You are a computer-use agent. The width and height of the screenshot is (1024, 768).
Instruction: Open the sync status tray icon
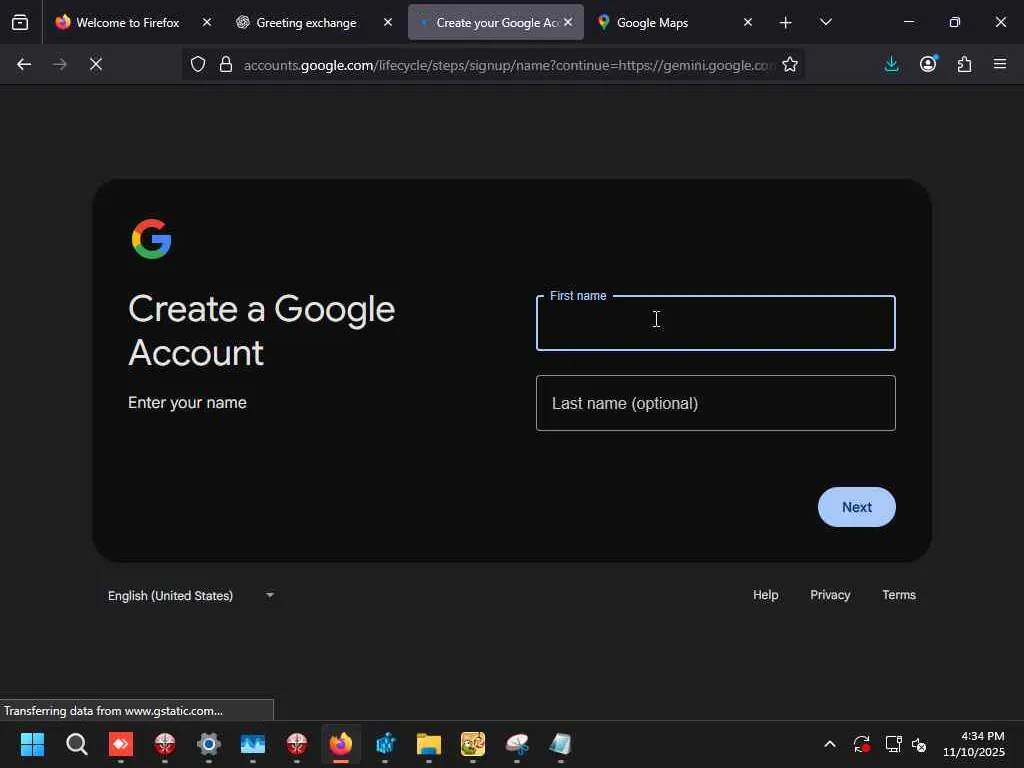pyautogui.click(x=861, y=744)
